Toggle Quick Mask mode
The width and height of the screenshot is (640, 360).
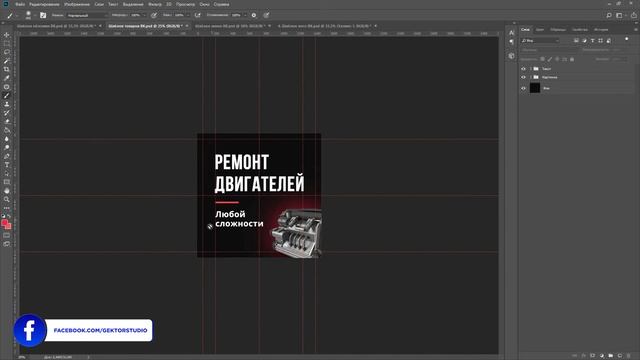tap(7, 236)
